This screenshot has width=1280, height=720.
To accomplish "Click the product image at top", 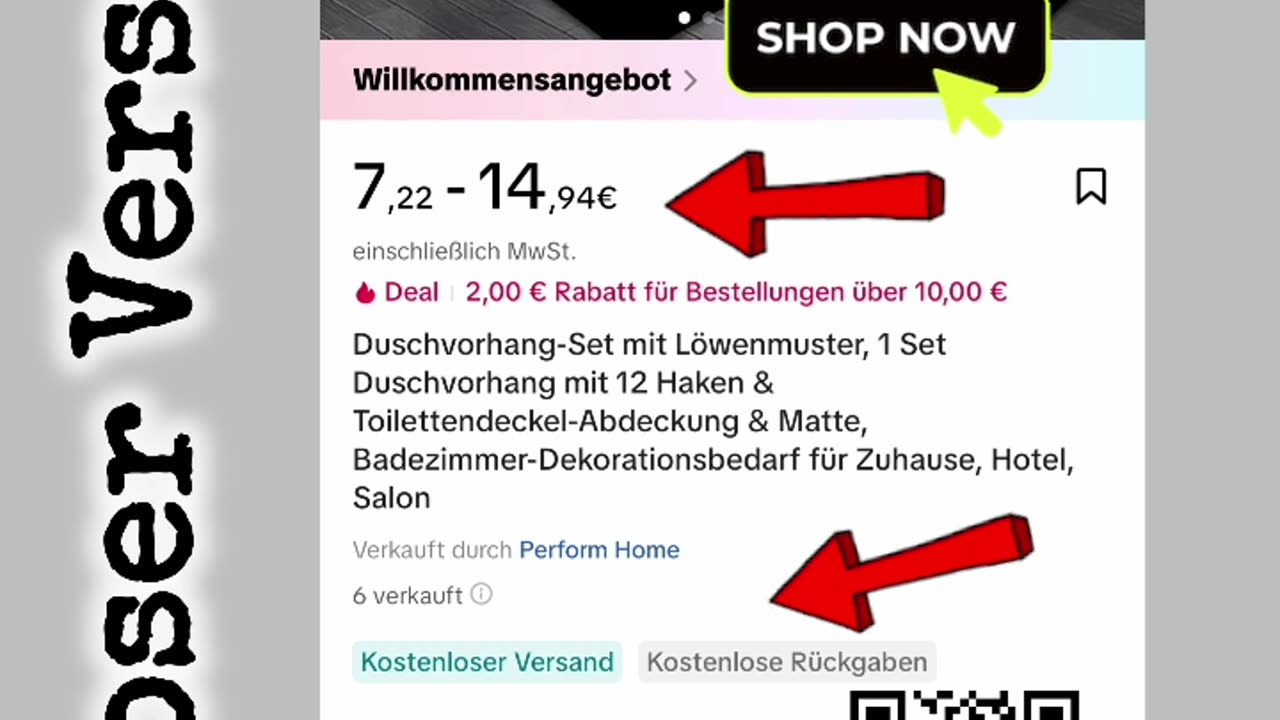I will [x=522, y=20].
